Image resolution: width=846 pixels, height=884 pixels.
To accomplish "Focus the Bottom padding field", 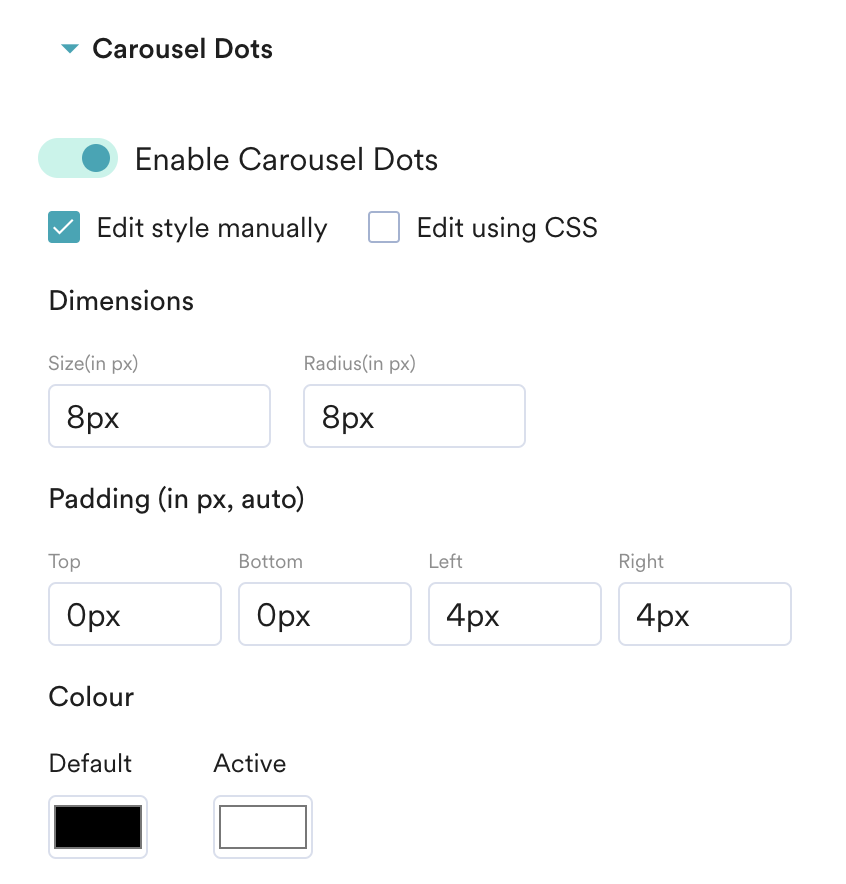I will click(x=325, y=615).
